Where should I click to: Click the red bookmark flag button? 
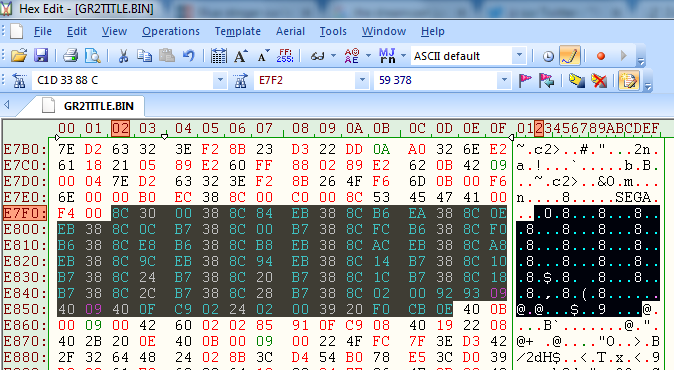click(x=524, y=80)
